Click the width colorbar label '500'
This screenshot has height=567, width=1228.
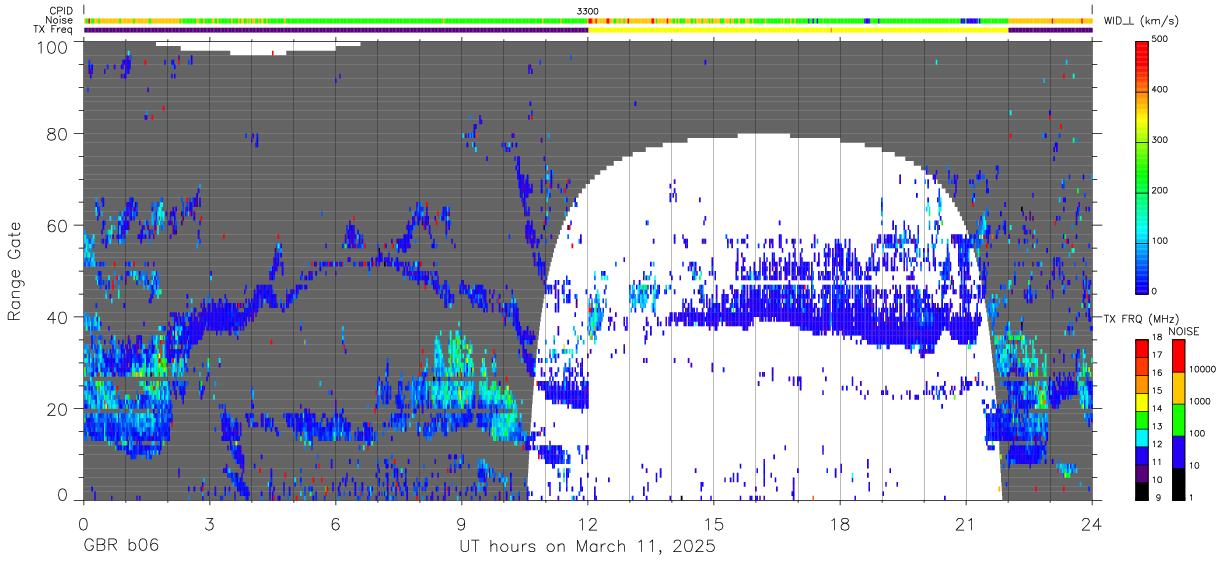(1162, 39)
